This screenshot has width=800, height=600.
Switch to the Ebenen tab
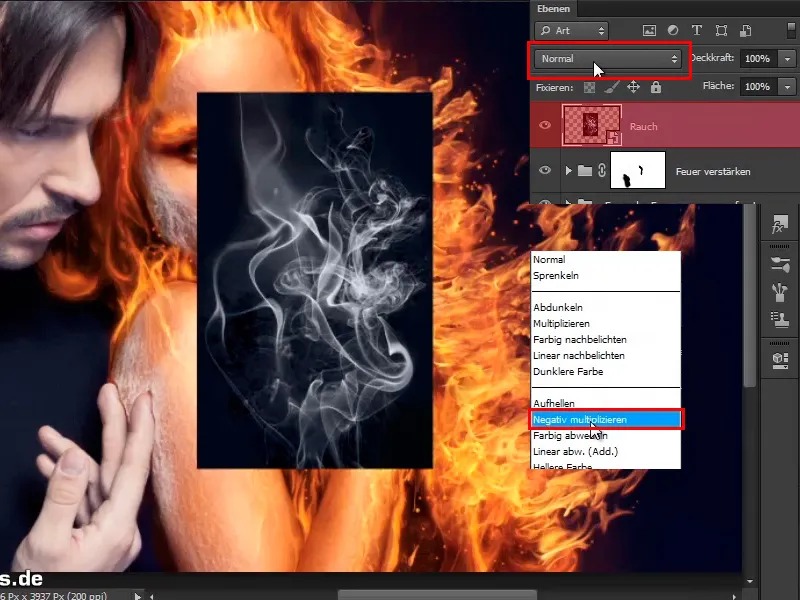click(554, 9)
